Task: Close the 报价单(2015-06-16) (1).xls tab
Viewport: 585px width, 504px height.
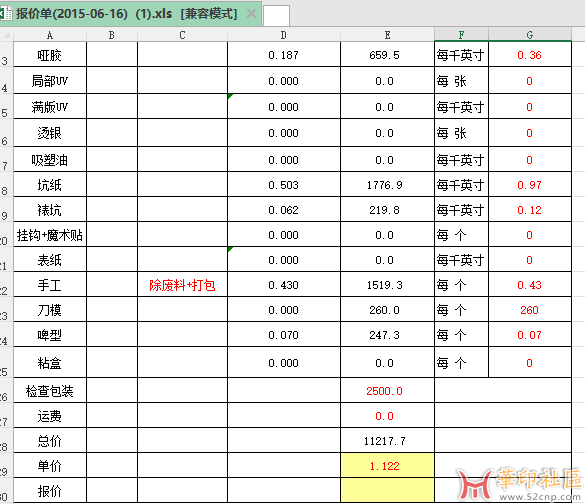Action: point(251,14)
